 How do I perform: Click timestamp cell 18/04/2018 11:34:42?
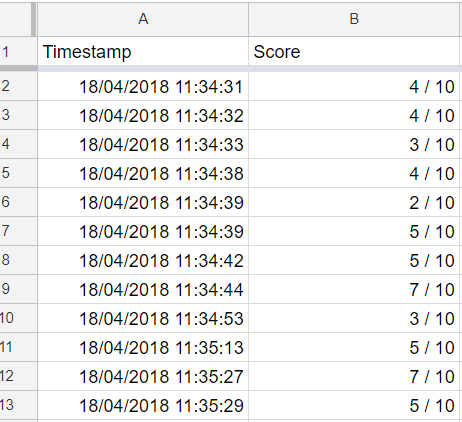tap(143, 260)
